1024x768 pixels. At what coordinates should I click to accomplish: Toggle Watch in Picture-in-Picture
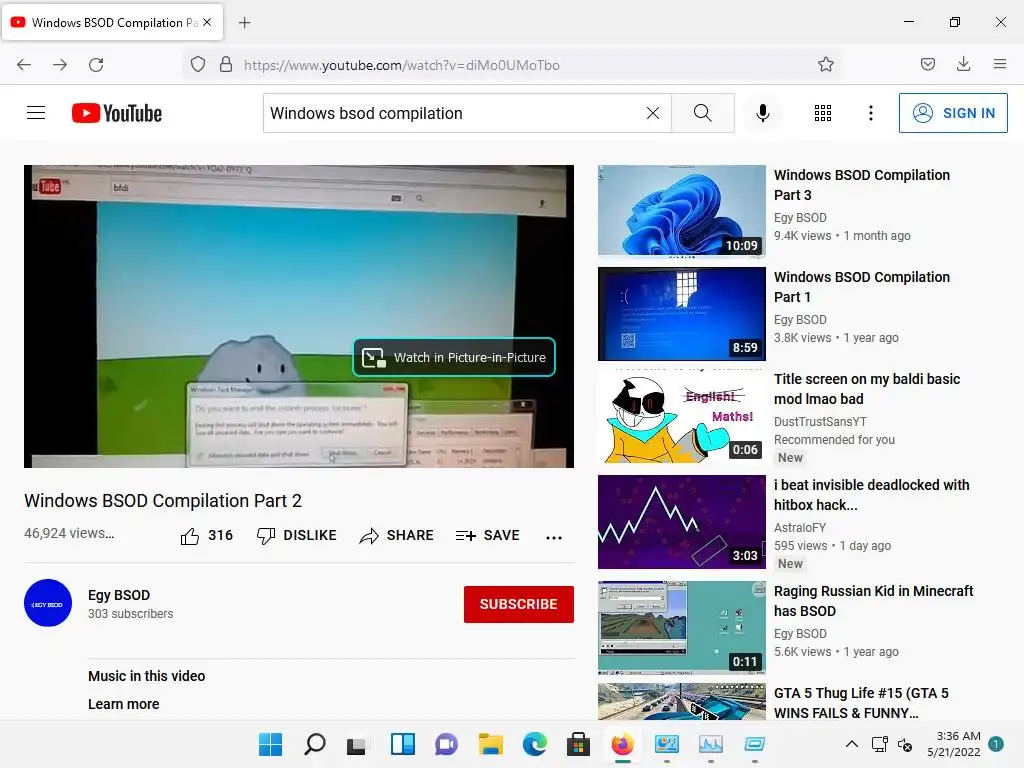point(454,357)
